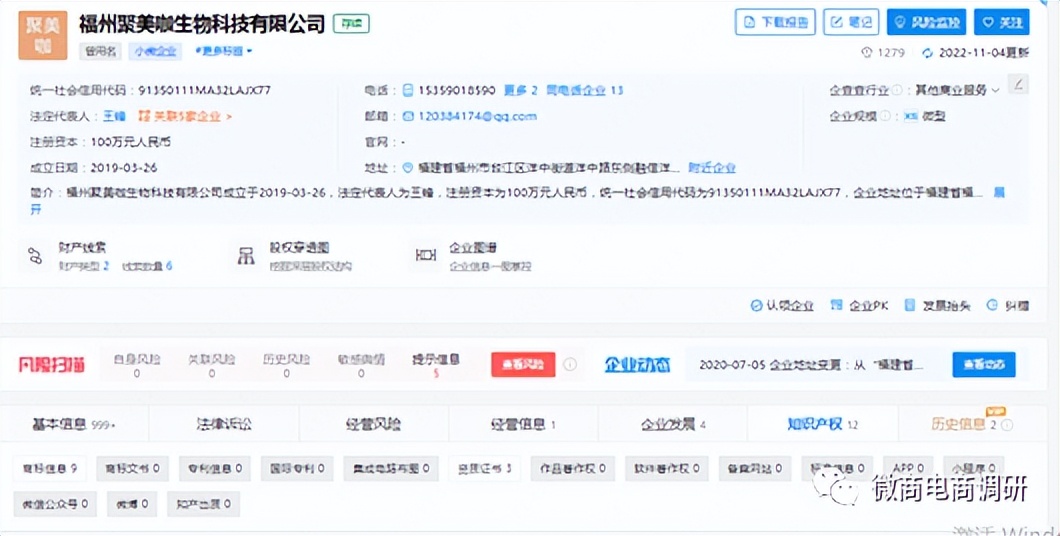The image size is (1060, 536).
Task: Switch to the 基本信息 999+ tab
Action: 74,424
